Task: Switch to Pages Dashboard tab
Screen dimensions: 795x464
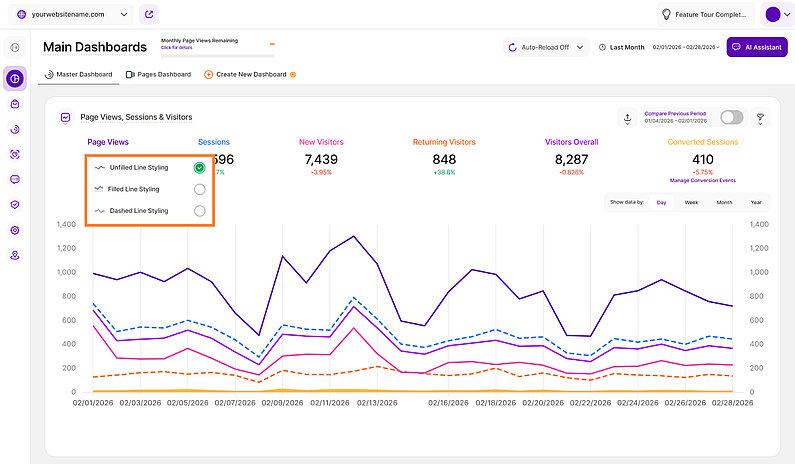Action: point(158,74)
